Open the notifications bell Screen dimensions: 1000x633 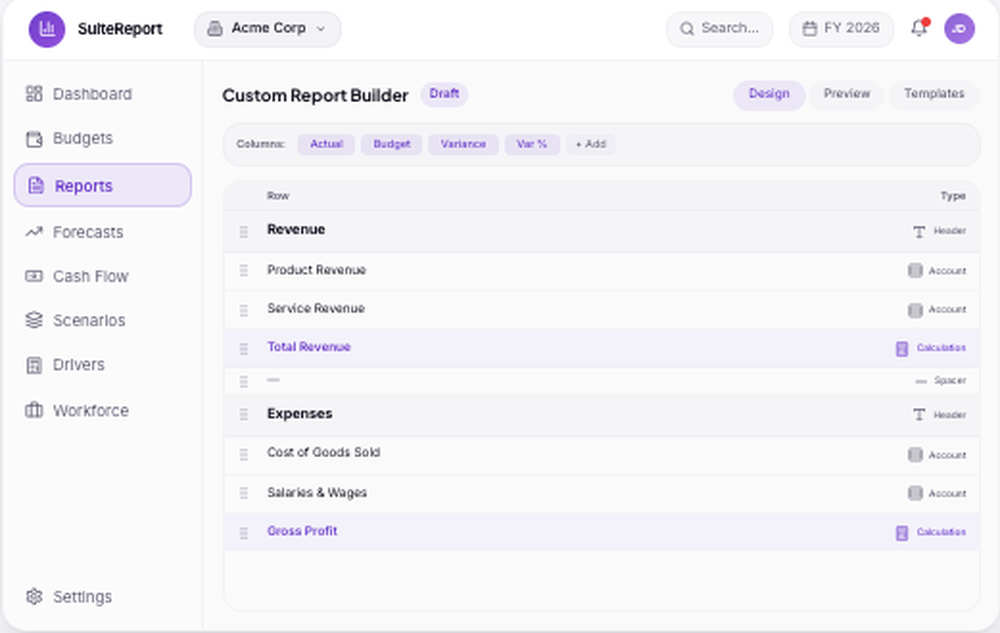(x=919, y=28)
